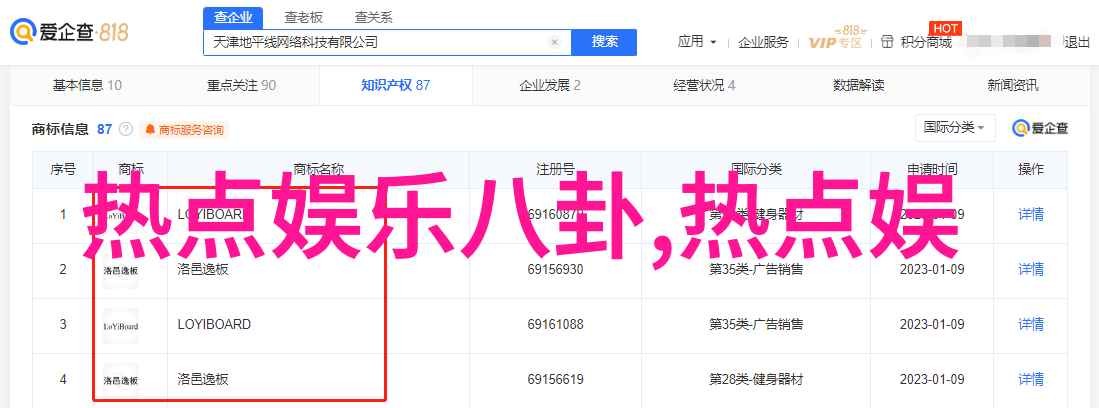1099x408 pixels.
Task: Open the 应用 dropdown menu
Action: click(x=697, y=41)
